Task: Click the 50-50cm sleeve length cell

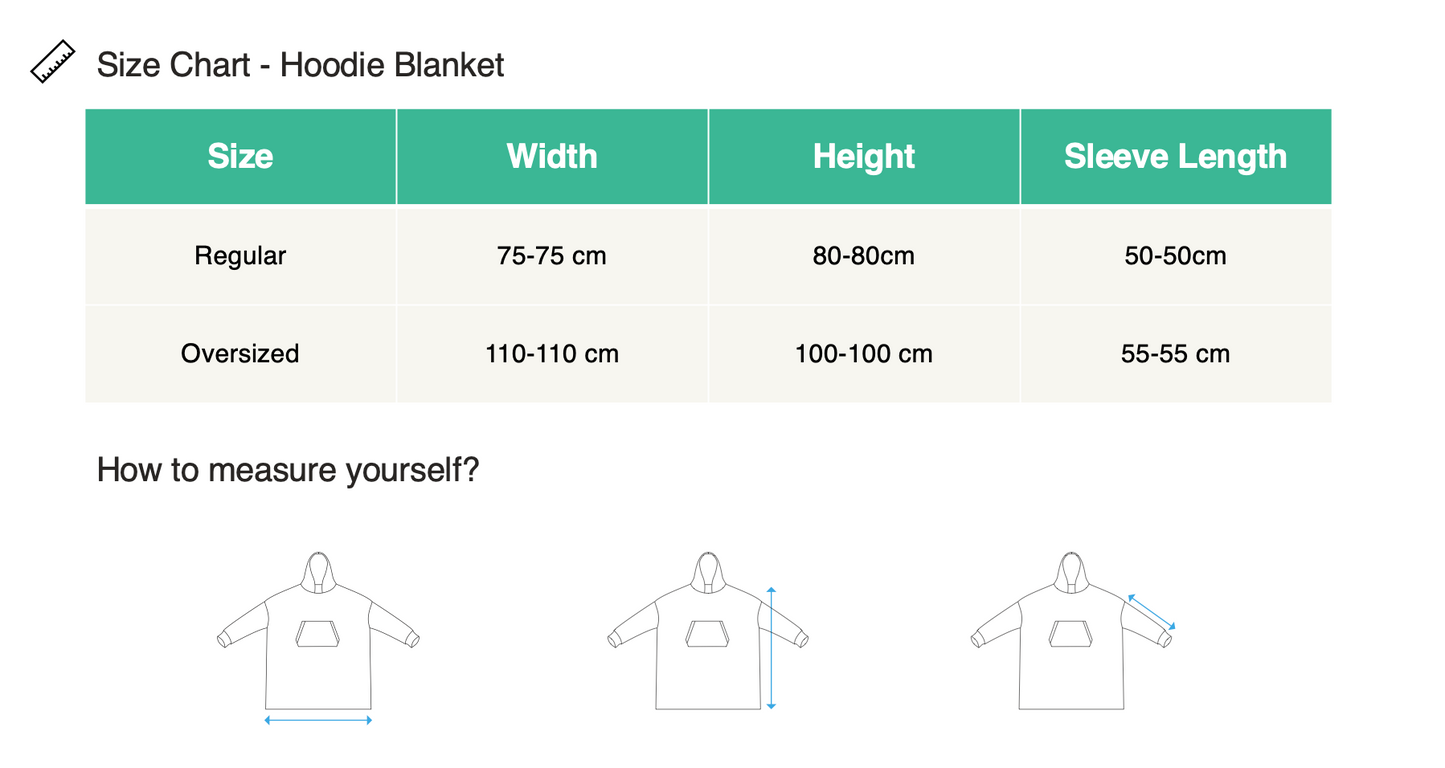Action: pyautogui.click(x=1175, y=256)
